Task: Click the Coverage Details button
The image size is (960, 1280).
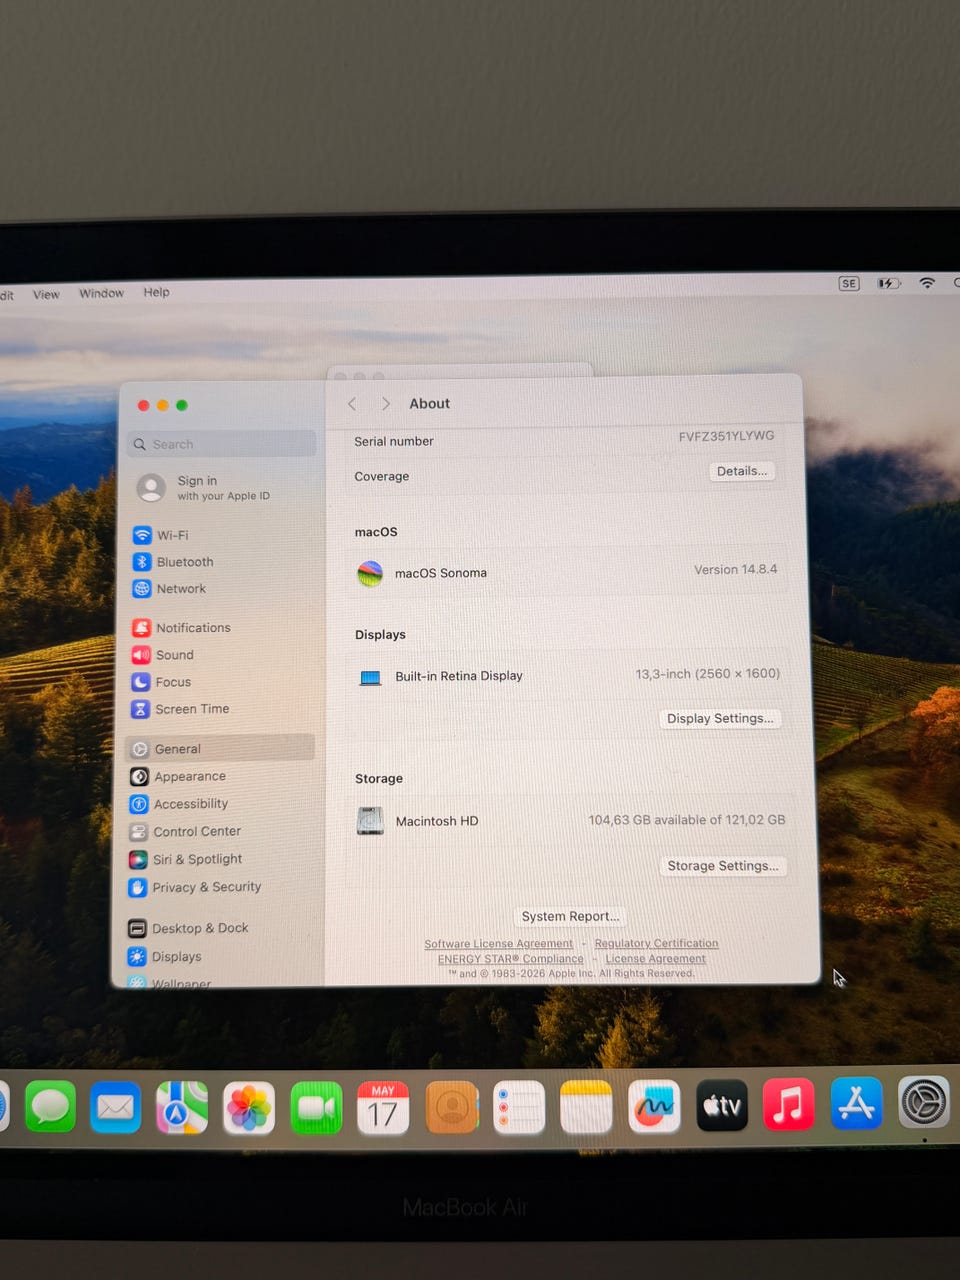Action: pos(742,471)
